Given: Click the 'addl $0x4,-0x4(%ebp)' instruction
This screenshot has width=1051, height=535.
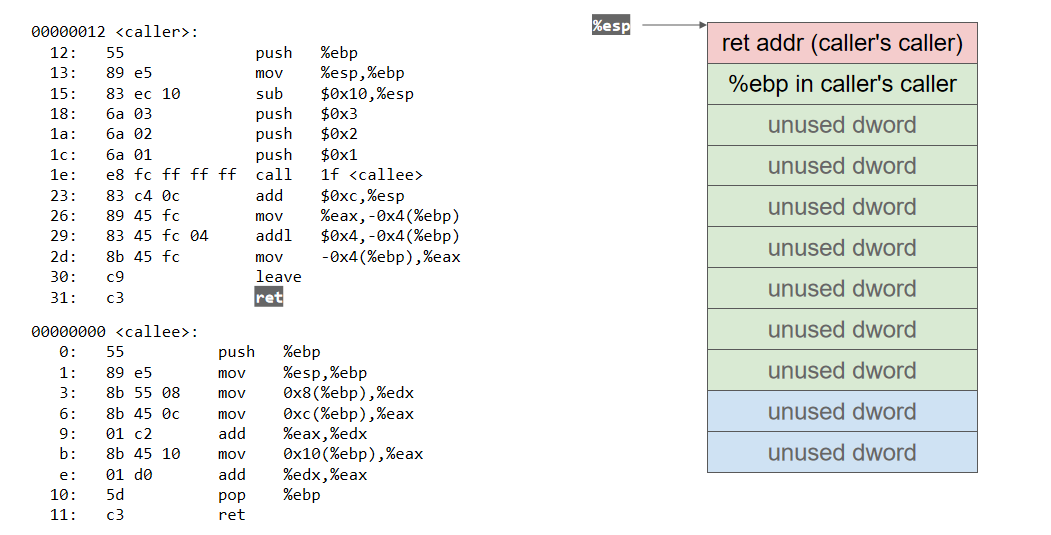Looking at the screenshot, I should 357,236.
